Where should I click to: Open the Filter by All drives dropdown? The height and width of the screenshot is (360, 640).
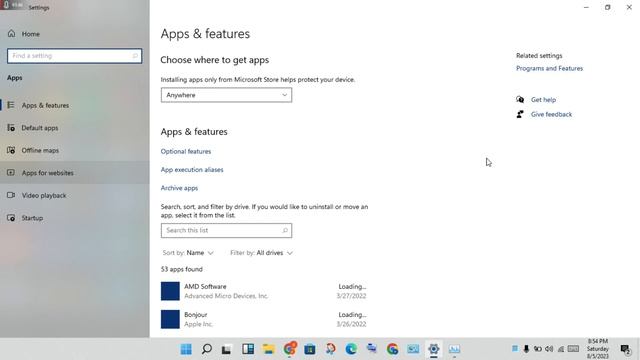coord(261,253)
